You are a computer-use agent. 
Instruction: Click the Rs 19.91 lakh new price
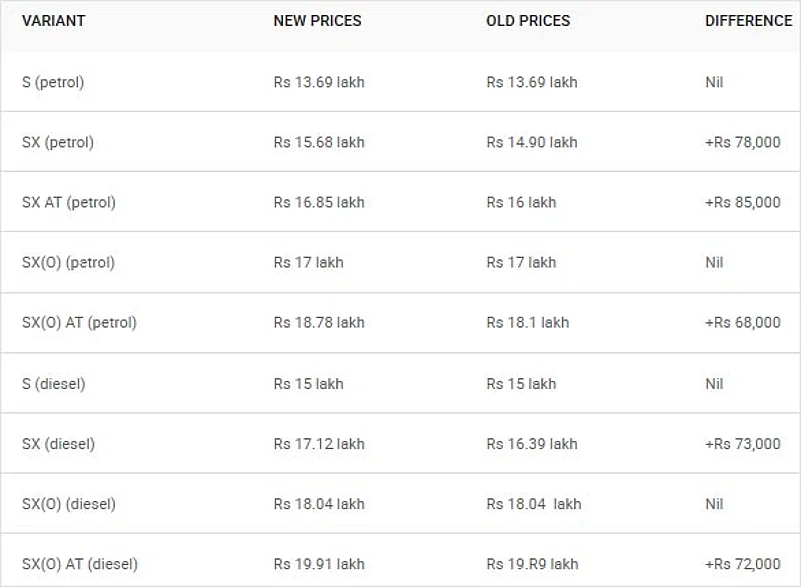(319, 564)
